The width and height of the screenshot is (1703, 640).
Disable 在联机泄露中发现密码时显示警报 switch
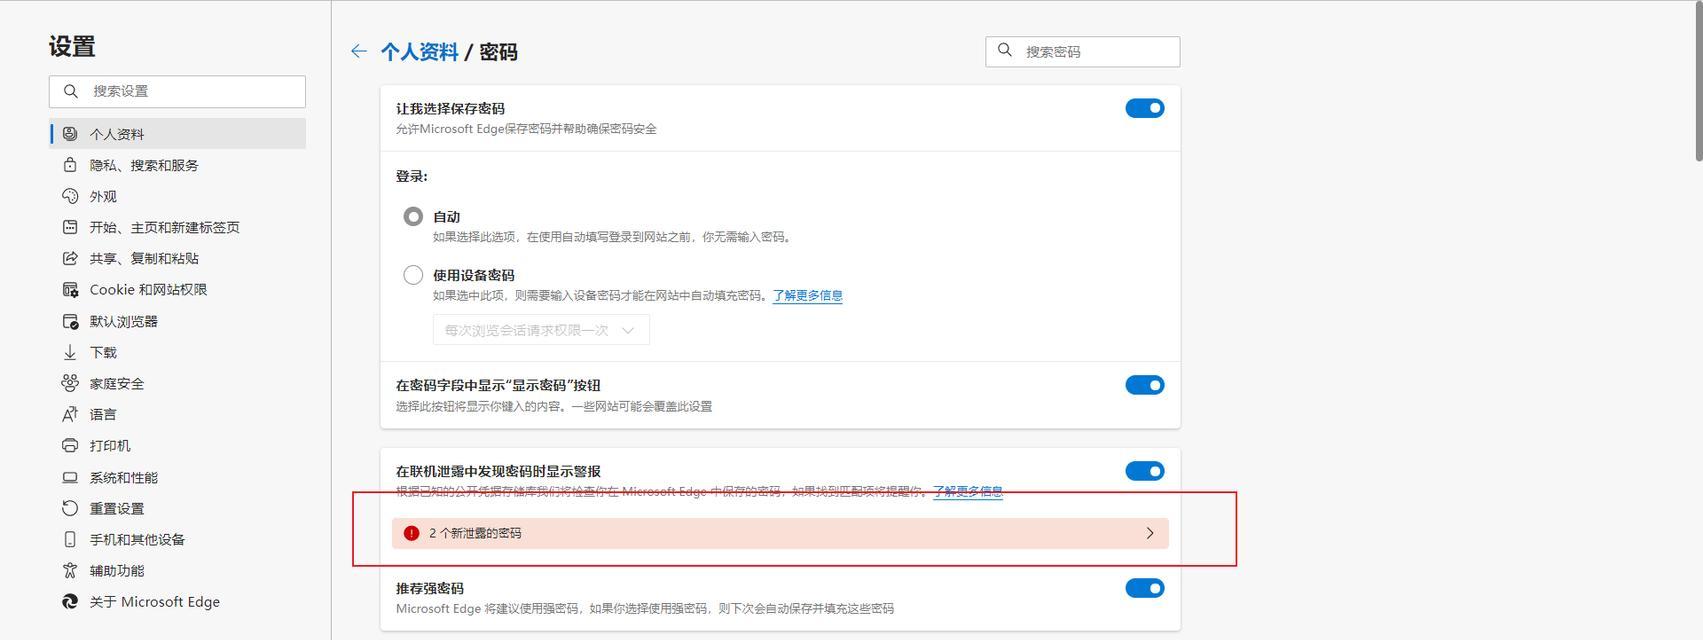(1145, 471)
